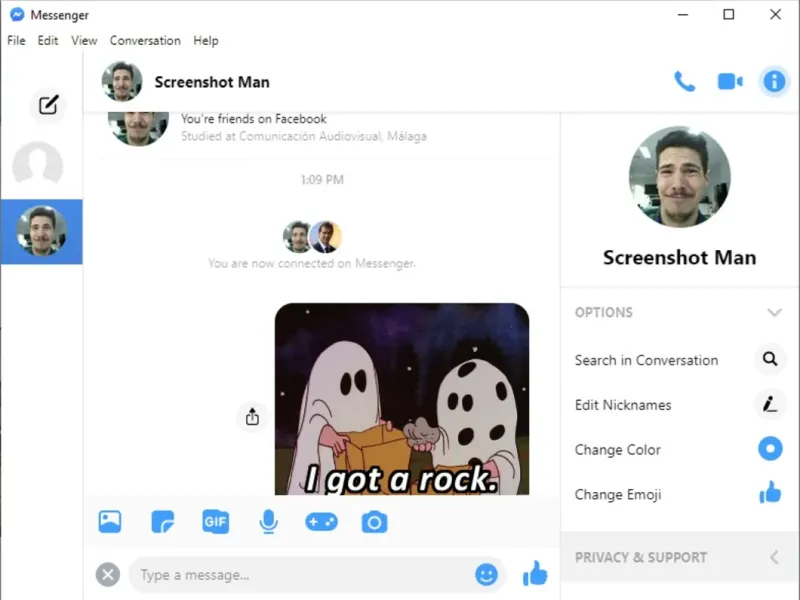Click the I got a rock GIF

[x=402, y=399]
